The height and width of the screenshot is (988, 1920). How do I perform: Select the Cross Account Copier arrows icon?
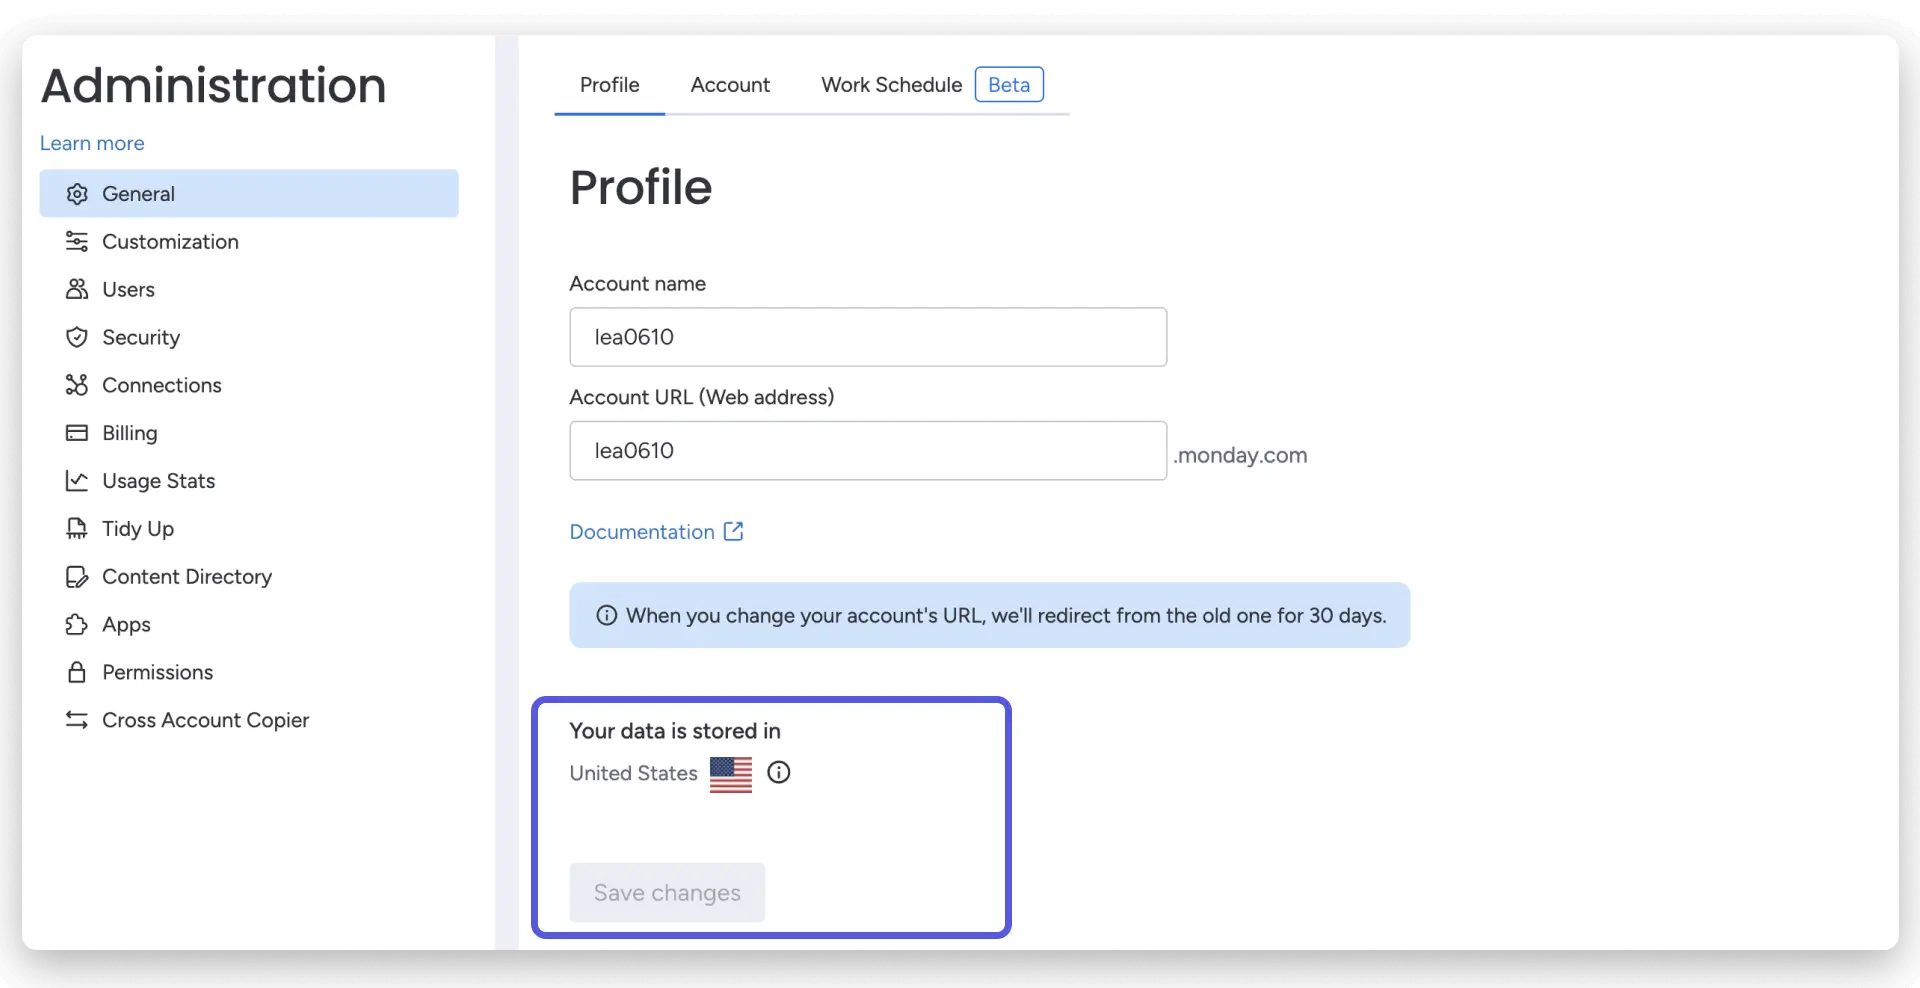pyautogui.click(x=77, y=719)
